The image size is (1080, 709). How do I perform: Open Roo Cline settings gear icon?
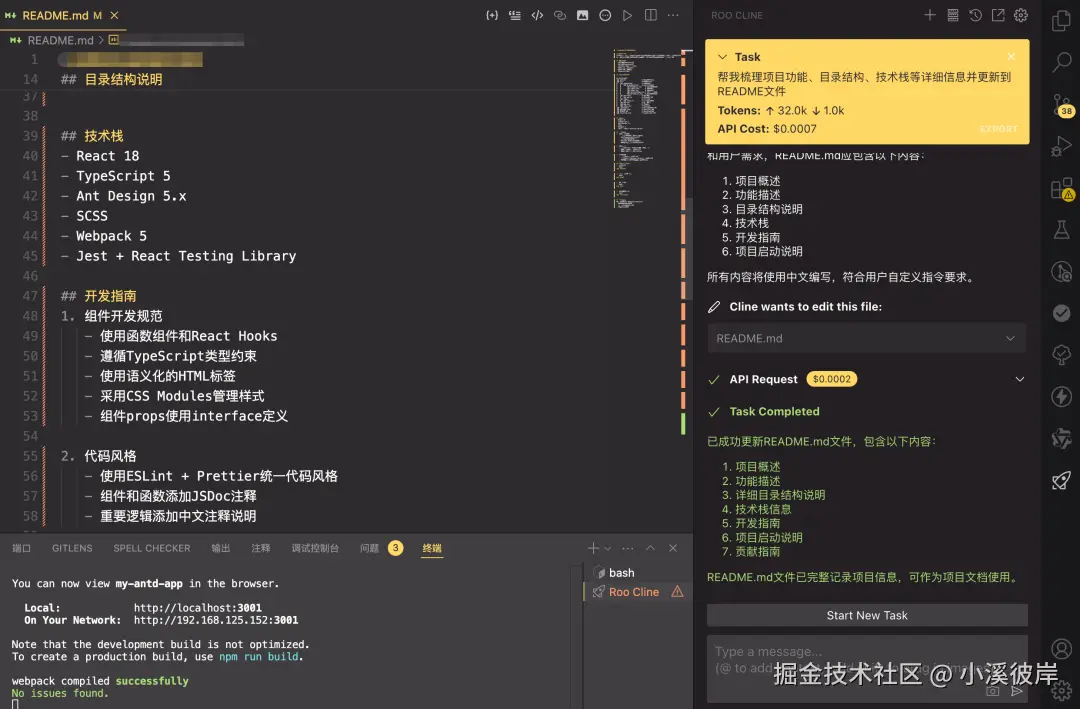click(x=1022, y=15)
